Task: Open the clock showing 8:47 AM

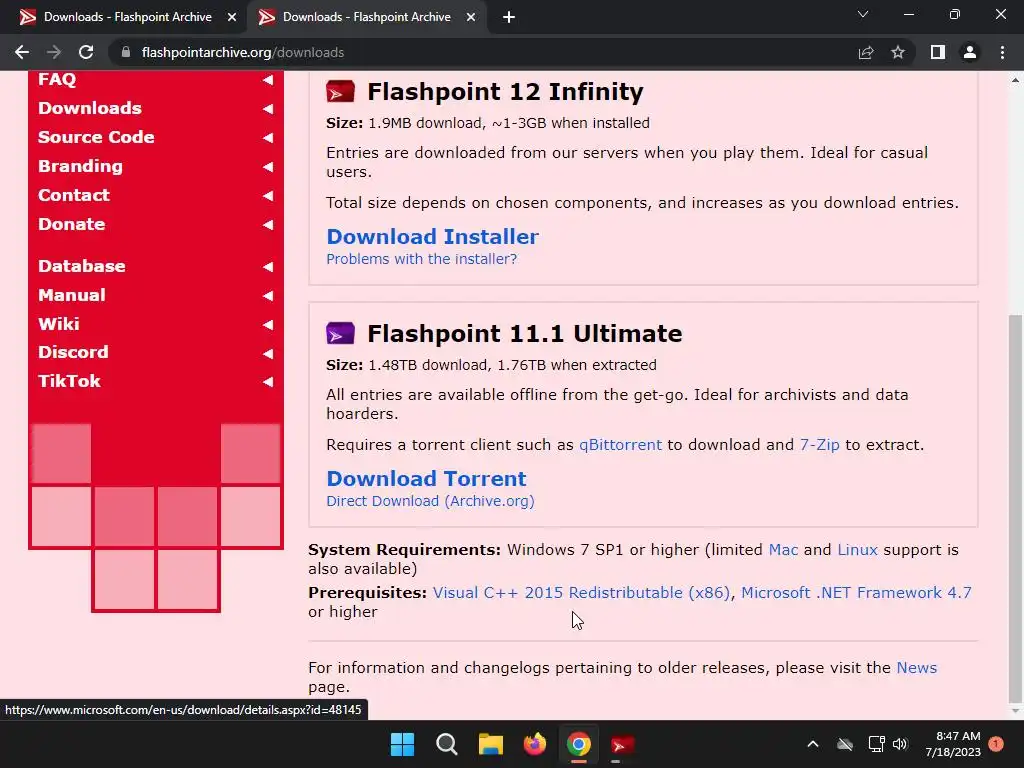Action: pos(953,744)
